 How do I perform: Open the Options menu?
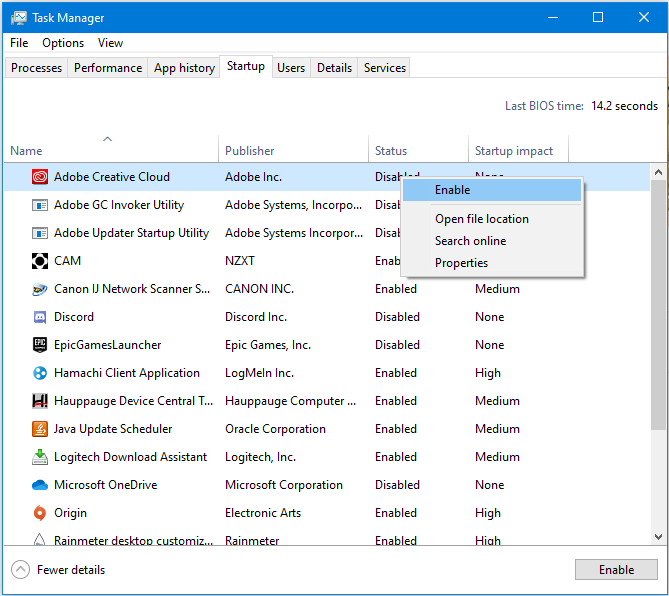pyautogui.click(x=63, y=43)
